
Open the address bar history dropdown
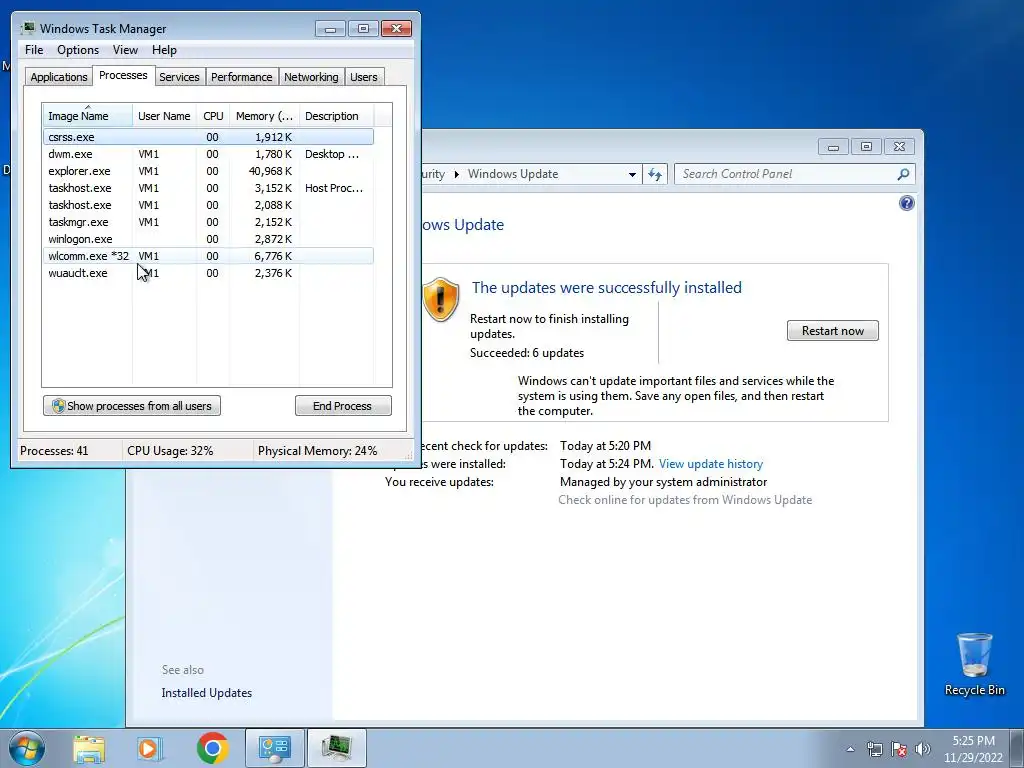click(x=632, y=174)
